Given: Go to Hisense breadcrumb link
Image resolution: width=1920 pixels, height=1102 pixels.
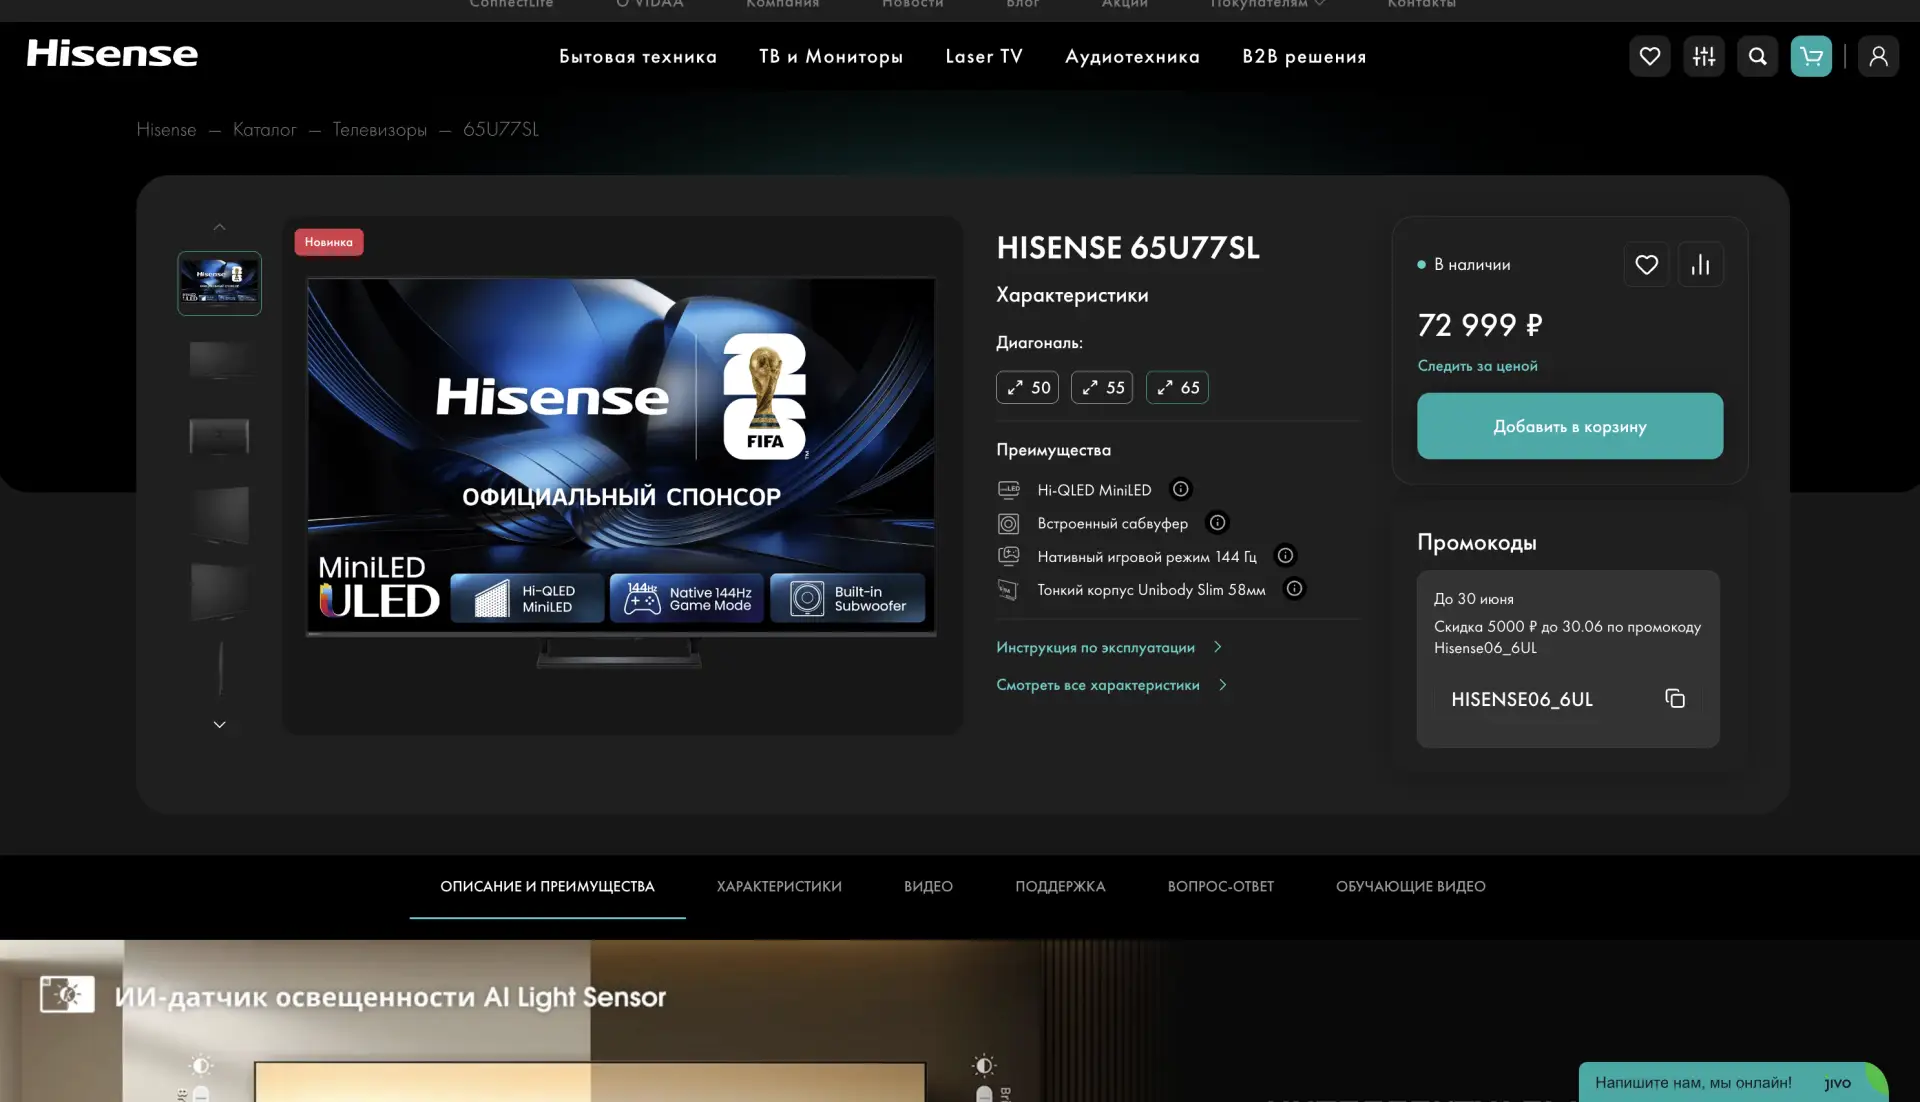Looking at the screenshot, I should (166, 130).
